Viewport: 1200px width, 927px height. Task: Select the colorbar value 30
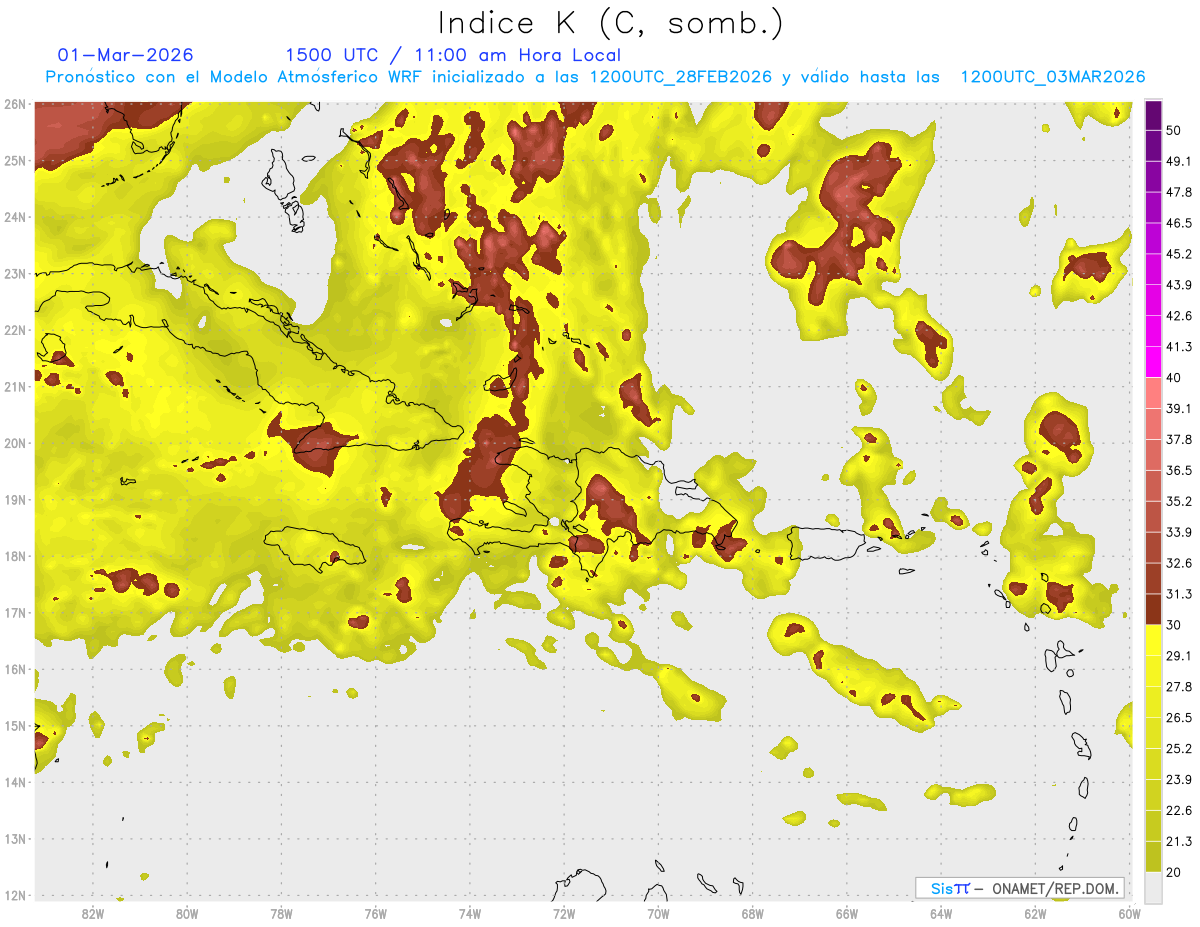tap(1175, 625)
